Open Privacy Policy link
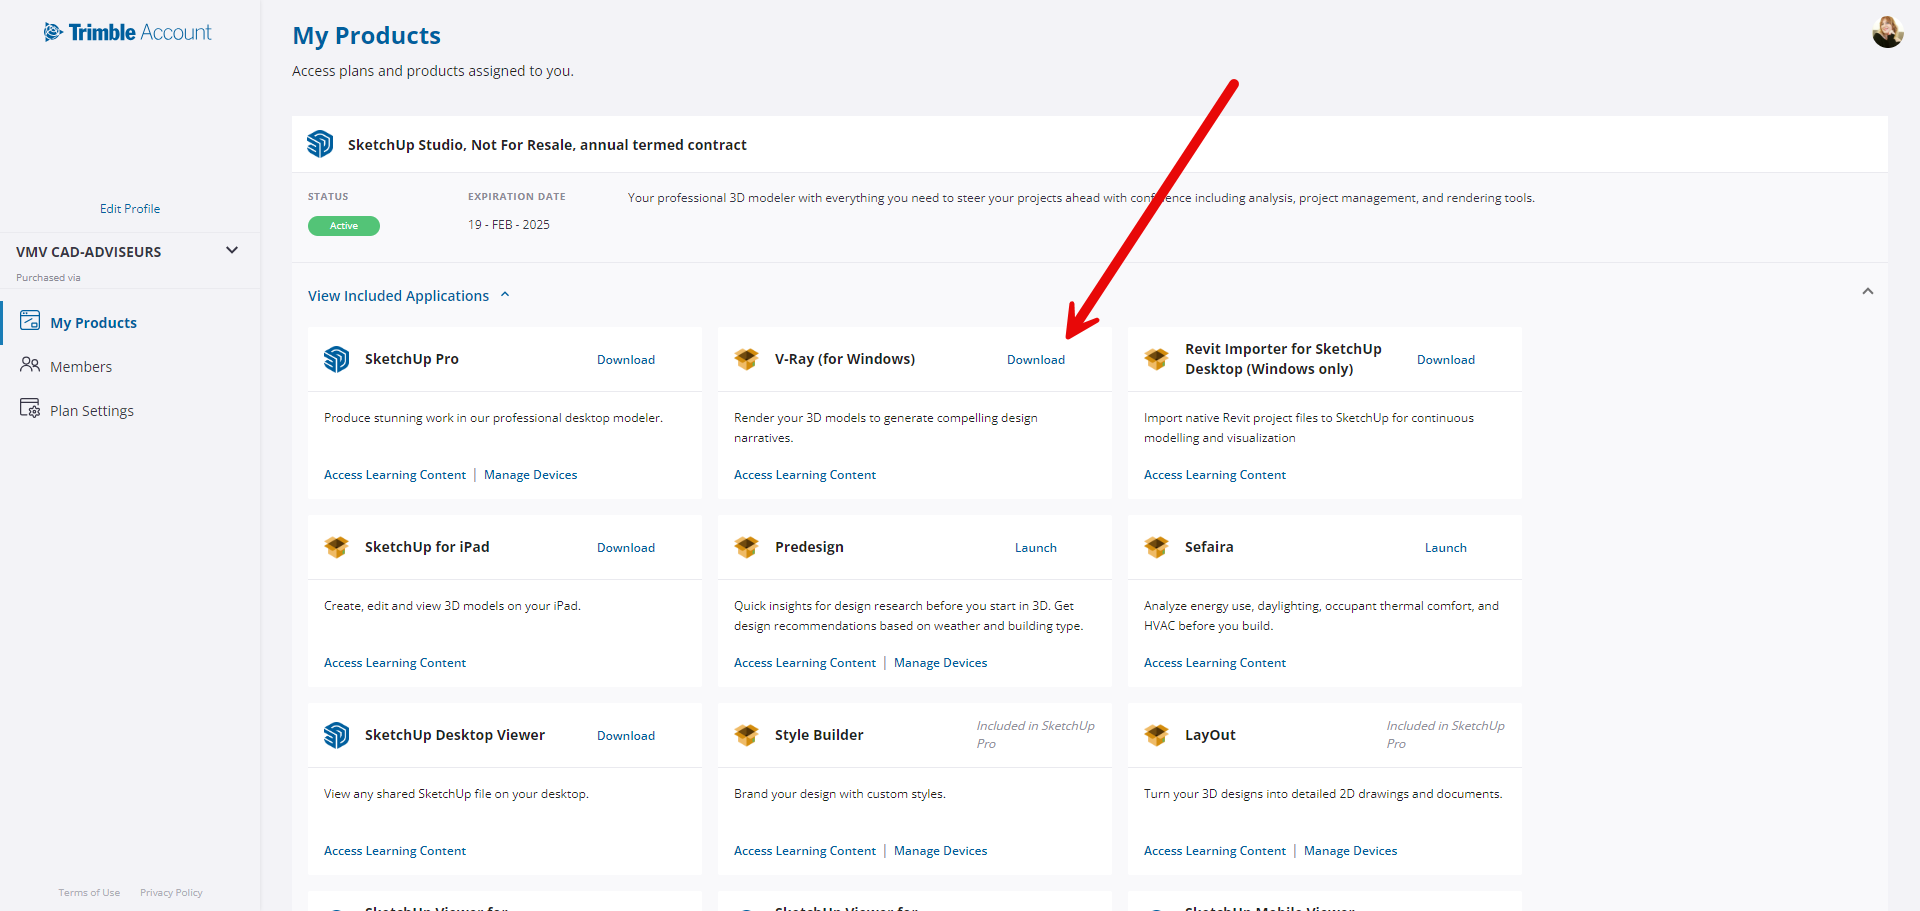Image resolution: width=1920 pixels, height=911 pixels. pos(171,893)
